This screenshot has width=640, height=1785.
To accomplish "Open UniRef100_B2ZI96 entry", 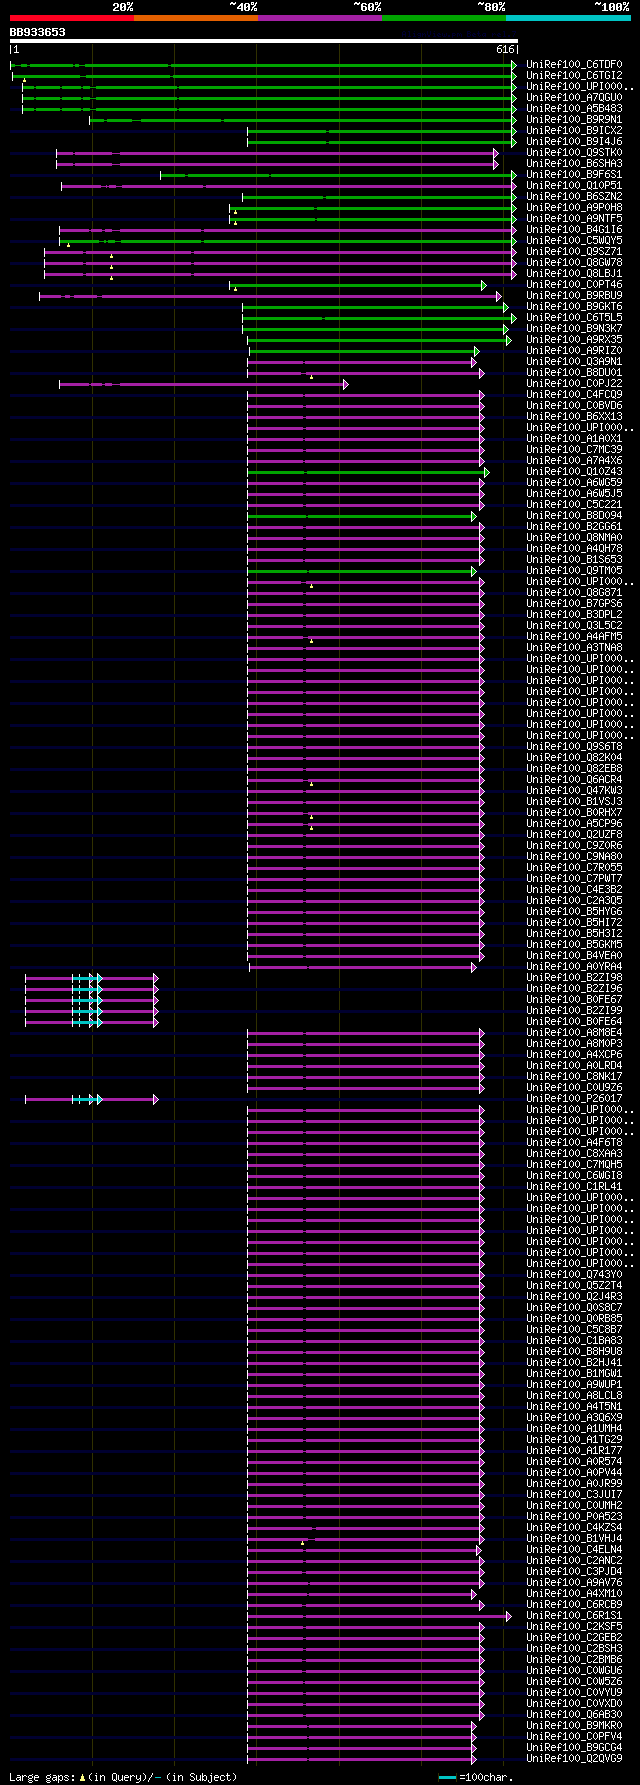I will [x=575, y=989].
